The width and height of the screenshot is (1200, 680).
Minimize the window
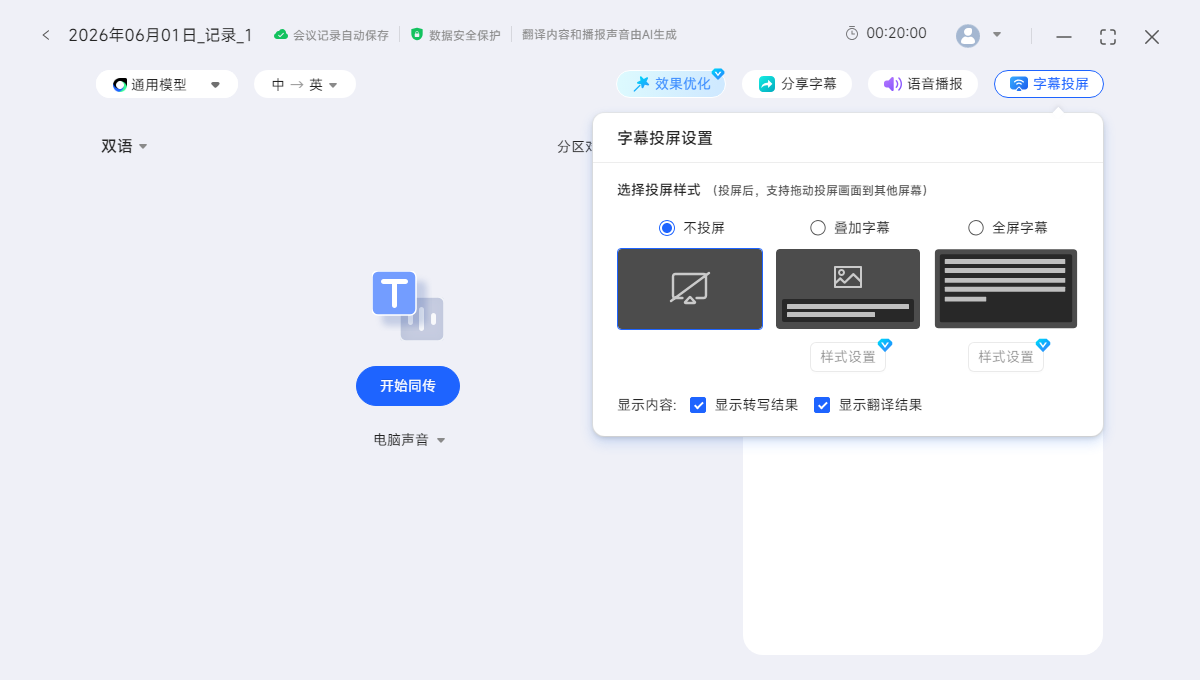(x=1064, y=37)
